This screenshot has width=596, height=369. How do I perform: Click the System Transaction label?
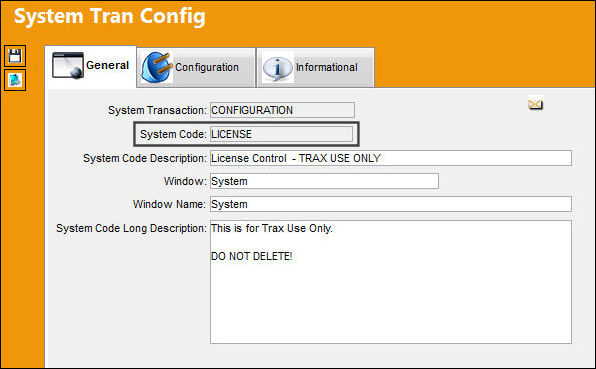tap(157, 110)
